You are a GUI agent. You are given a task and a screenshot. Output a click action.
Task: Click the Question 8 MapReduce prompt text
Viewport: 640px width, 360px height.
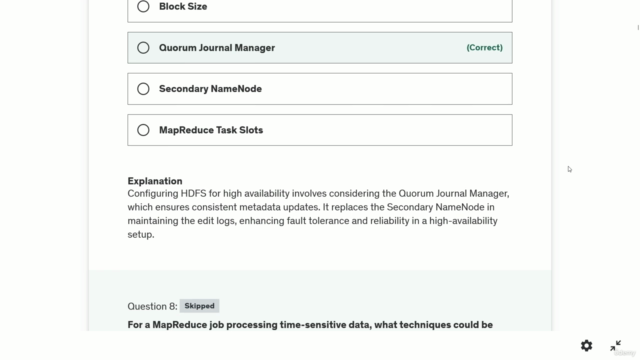pyautogui.click(x=310, y=325)
